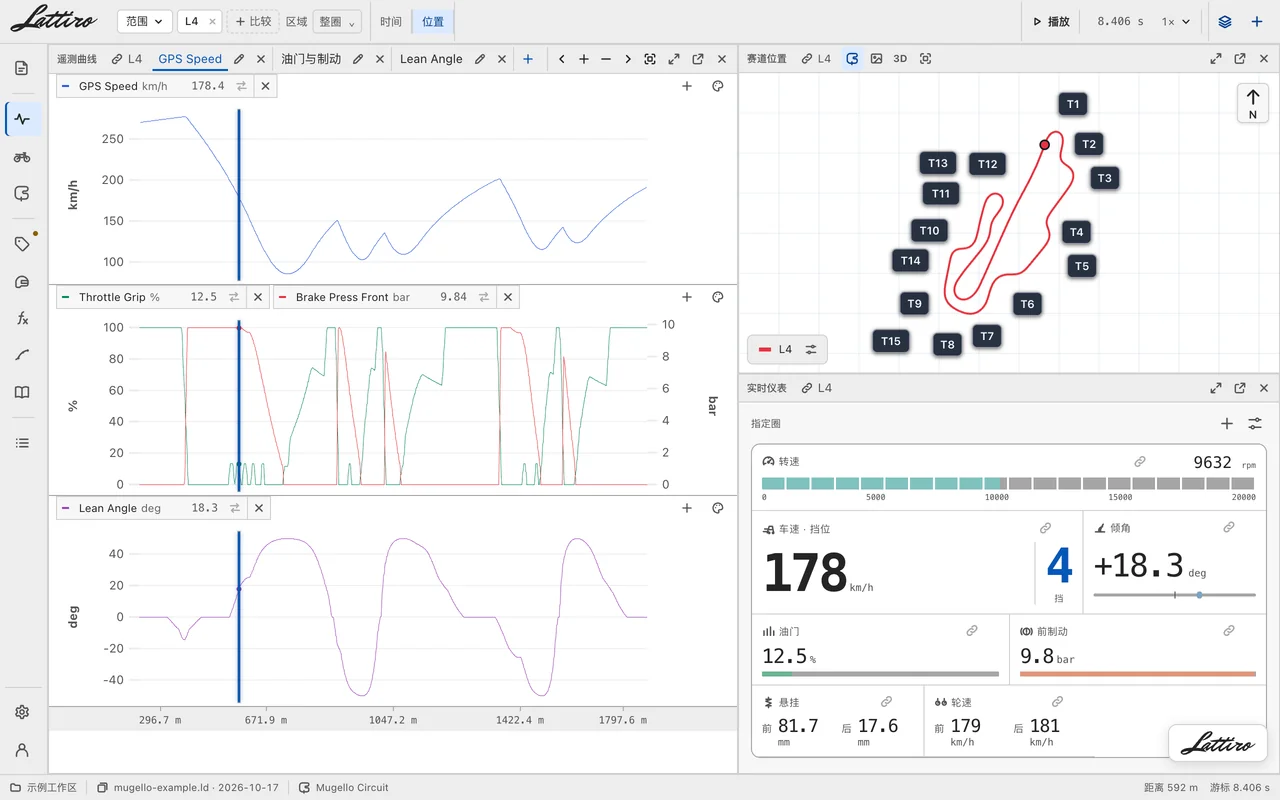Open gauge settings sliders icon

(1255, 424)
